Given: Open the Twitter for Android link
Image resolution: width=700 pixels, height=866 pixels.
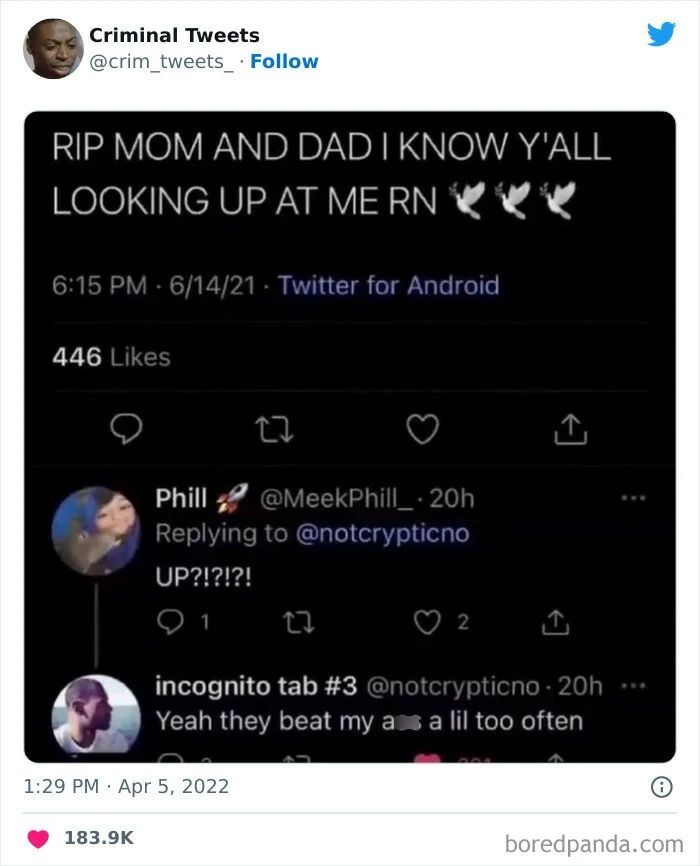Looking at the screenshot, I should [x=388, y=286].
